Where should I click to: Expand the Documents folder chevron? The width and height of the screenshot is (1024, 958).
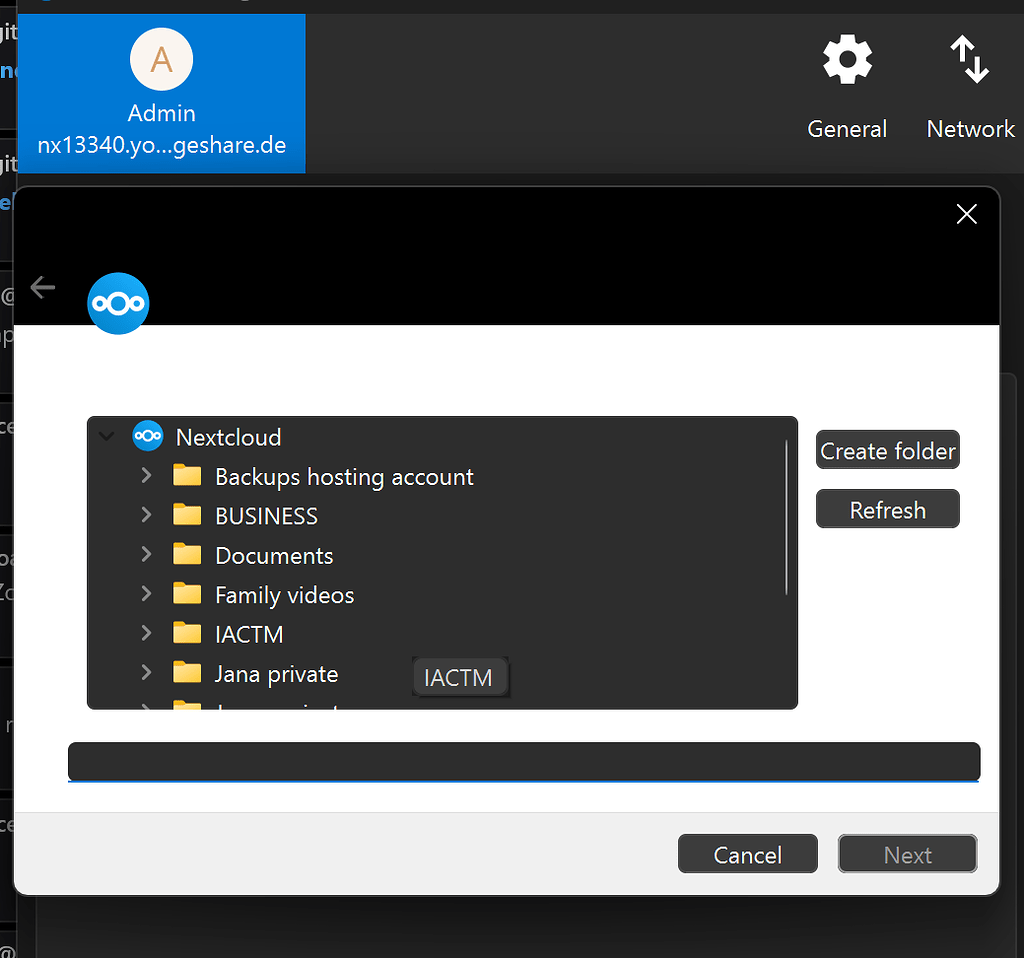pyautogui.click(x=146, y=555)
